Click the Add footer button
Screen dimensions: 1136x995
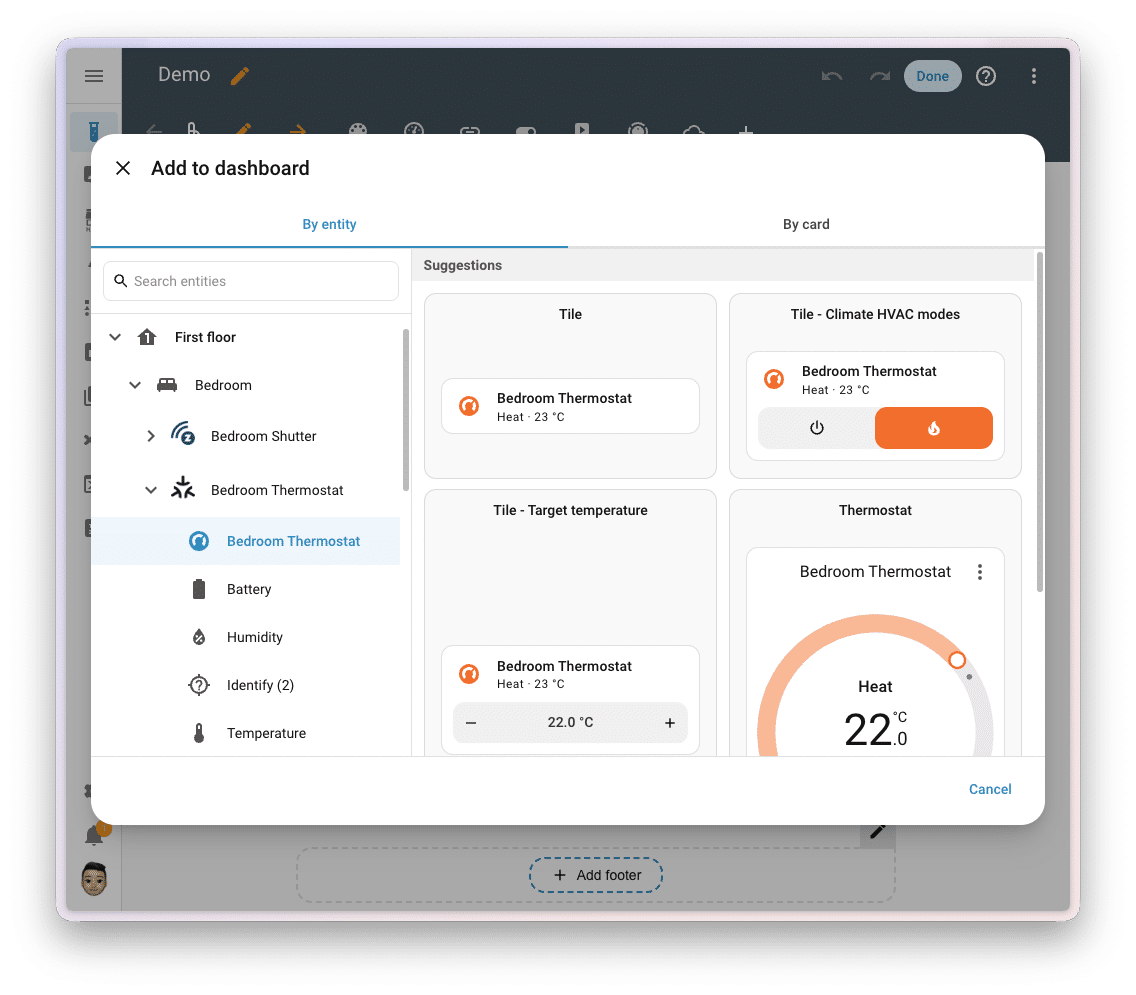[x=596, y=875]
